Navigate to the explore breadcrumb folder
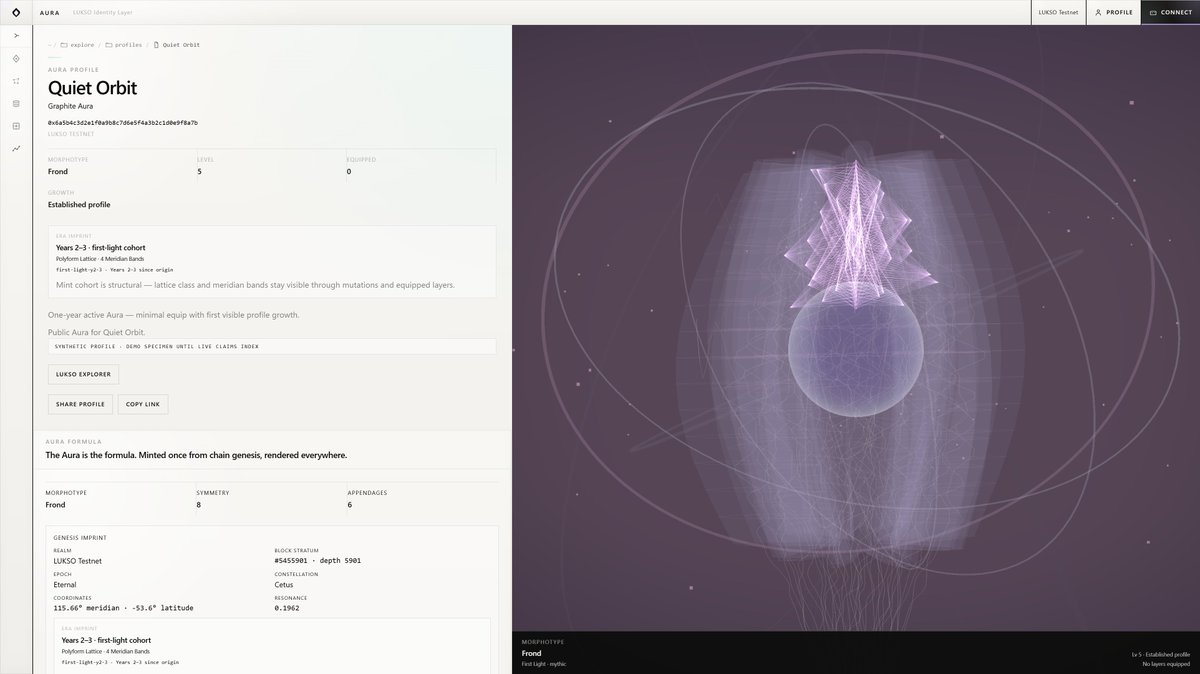Screen dimensions: 1200x674 pos(78,45)
